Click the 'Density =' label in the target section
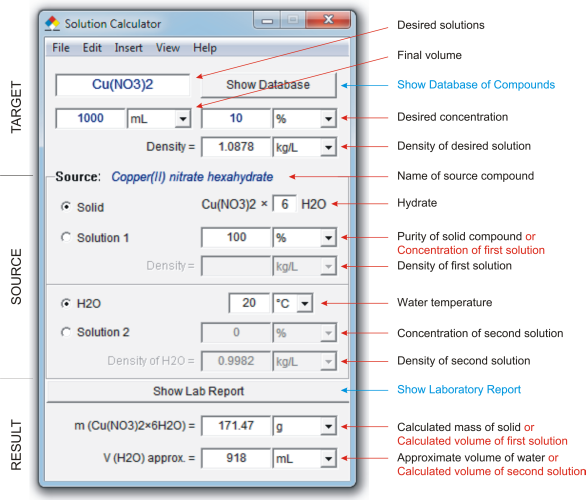586x500 pixels. pyautogui.click(x=170, y=146)
